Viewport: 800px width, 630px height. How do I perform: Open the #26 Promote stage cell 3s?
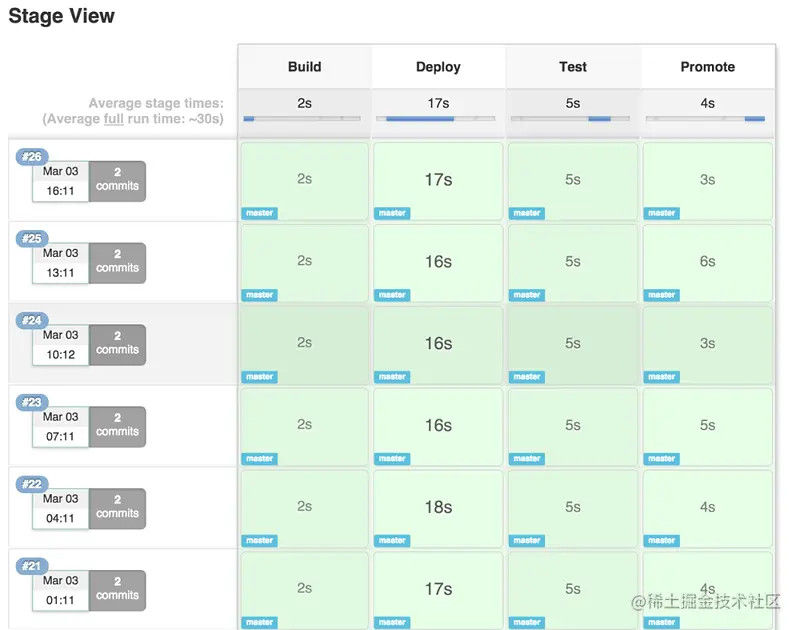708,181
